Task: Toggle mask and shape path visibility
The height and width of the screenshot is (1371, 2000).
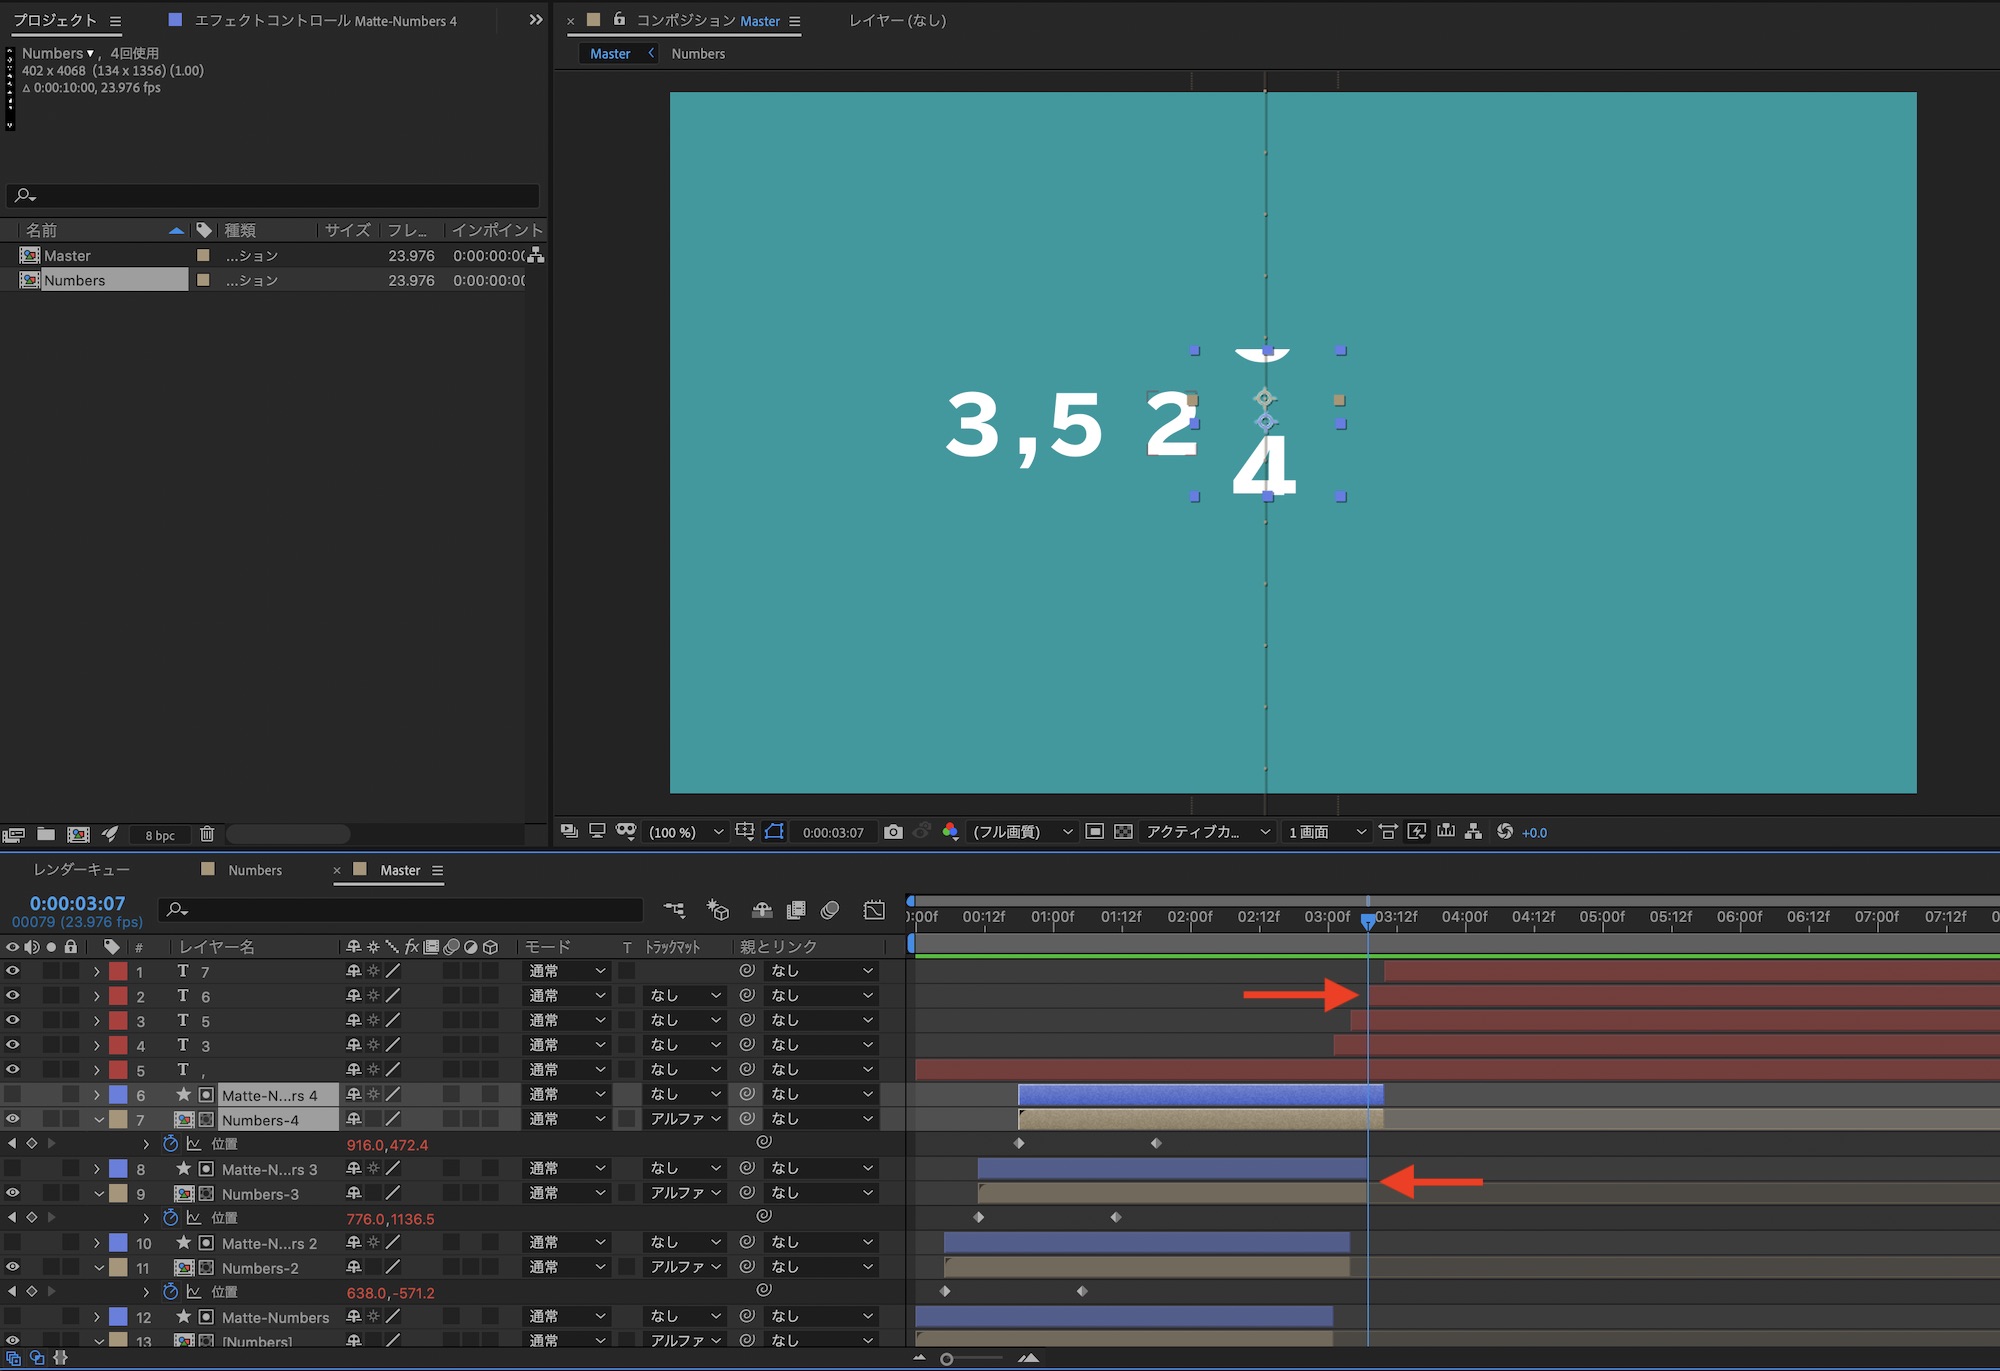Action: click(x=774, y=832)
